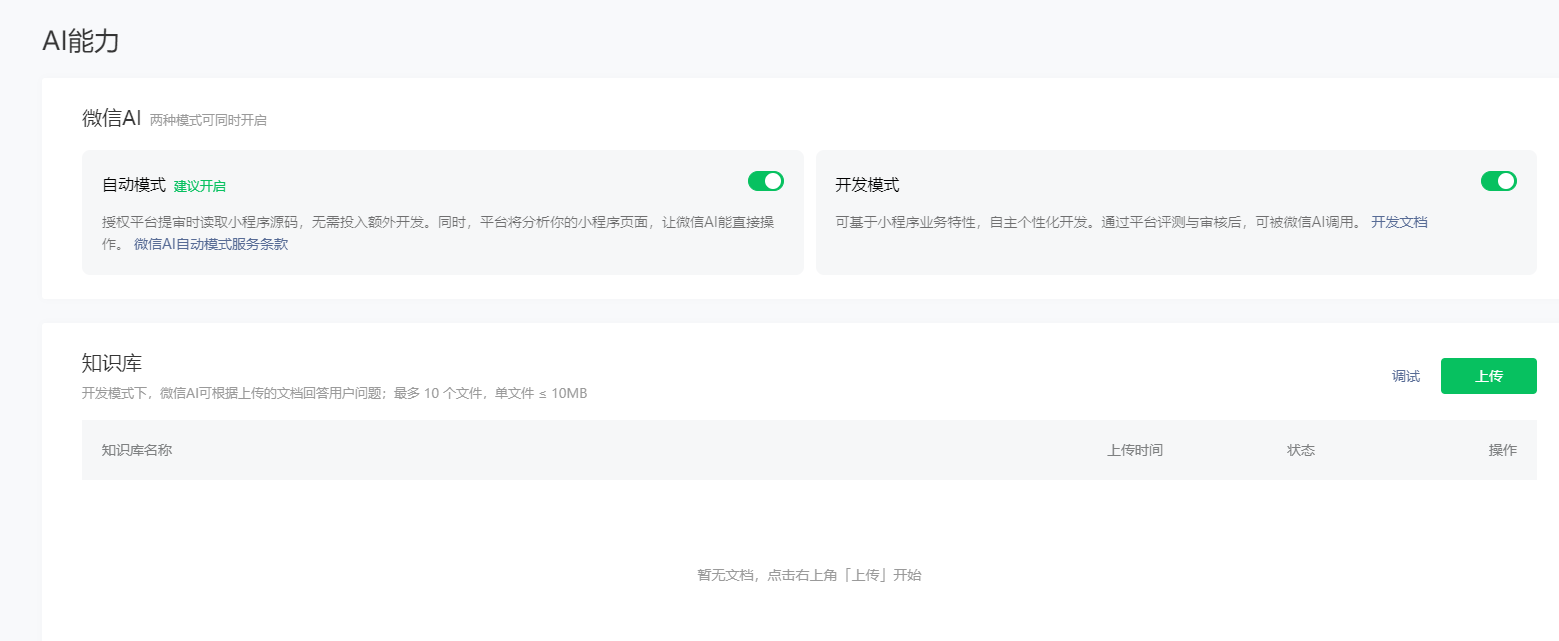Click the 开发模式 card title
Screen dimensions: 1559x641
pos(867,185)
